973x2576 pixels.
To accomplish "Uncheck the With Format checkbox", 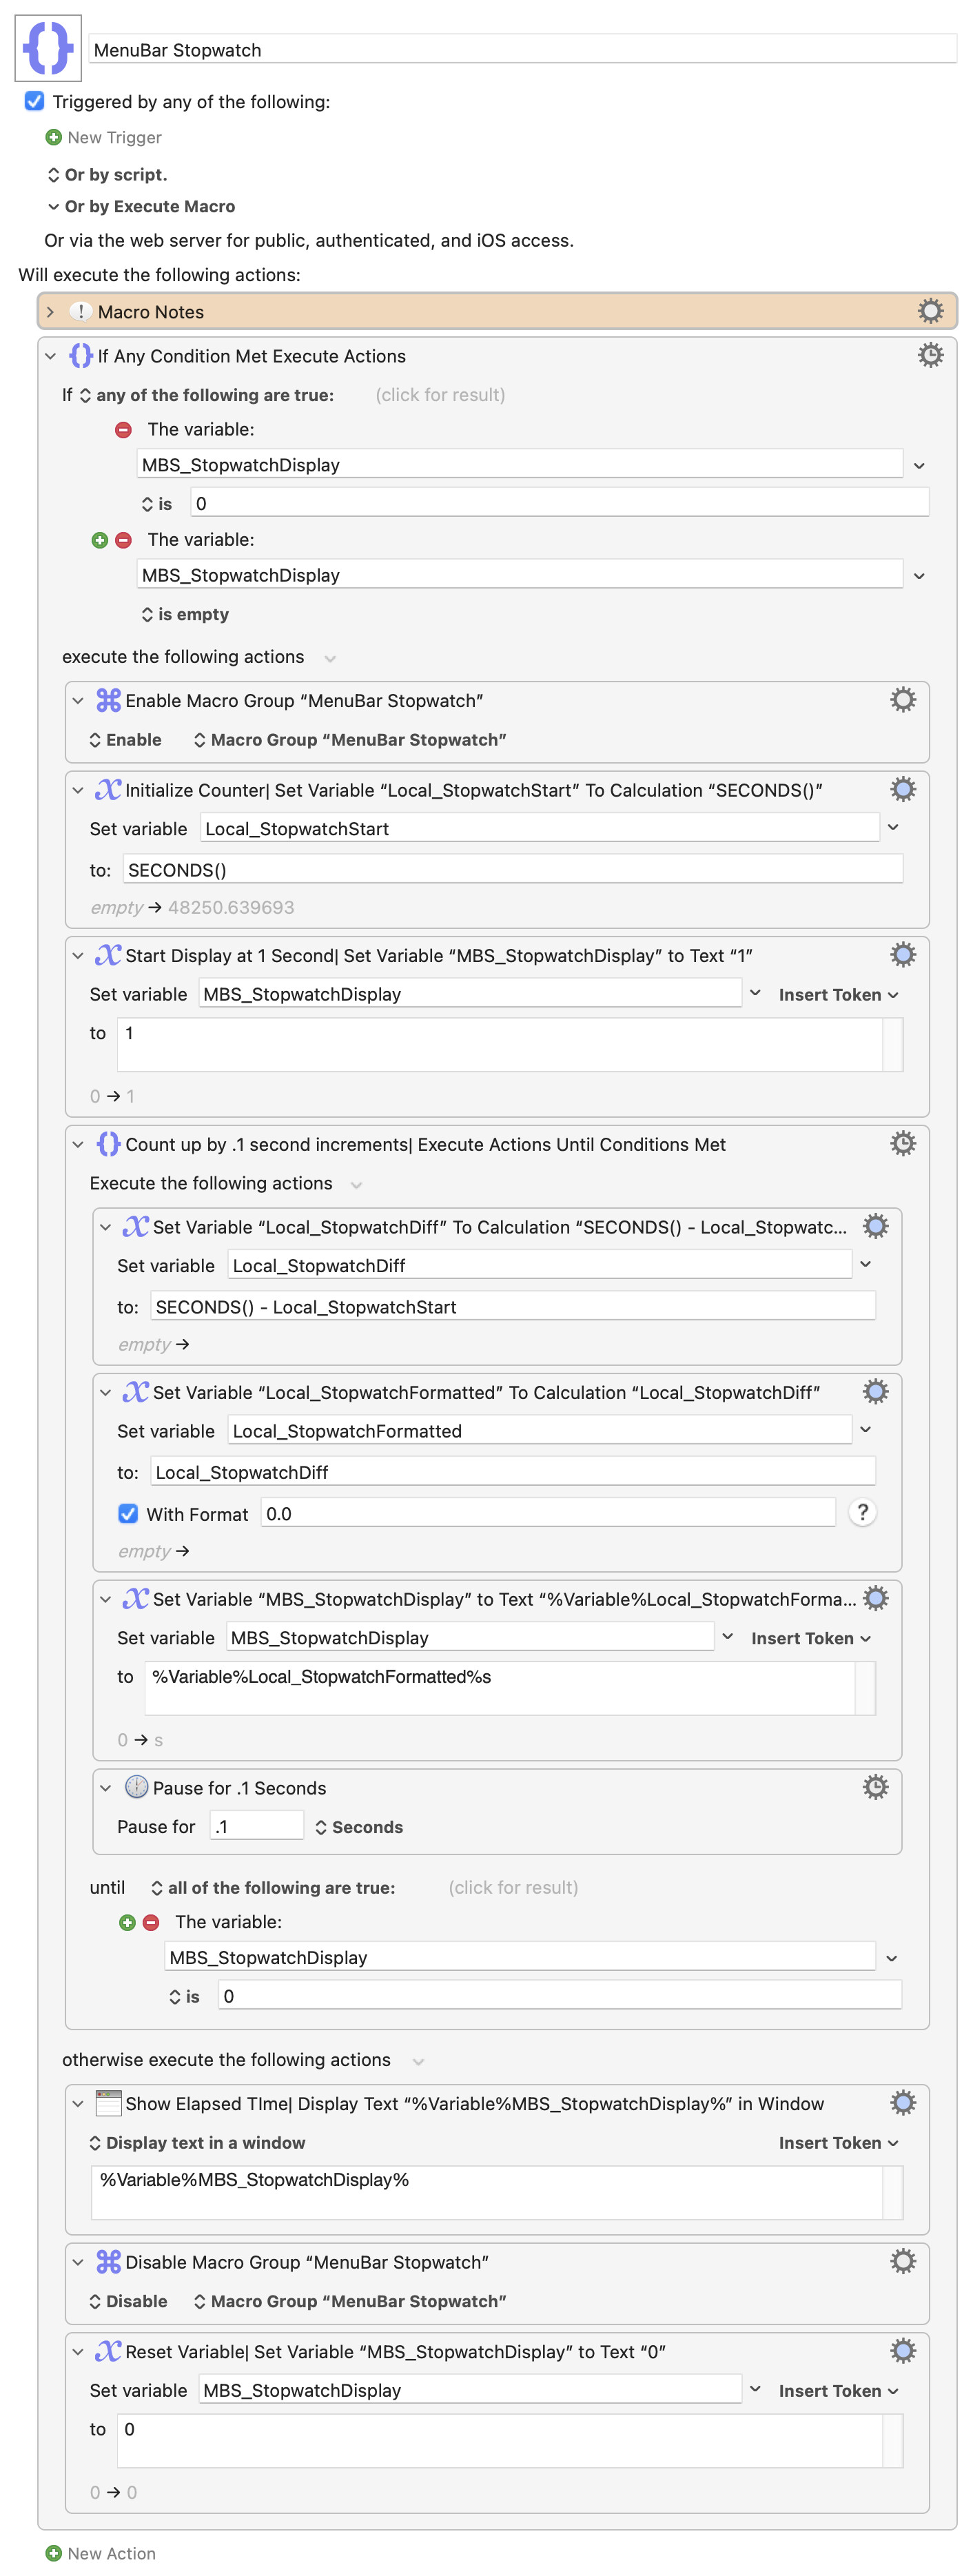I will click(128, 1513).
